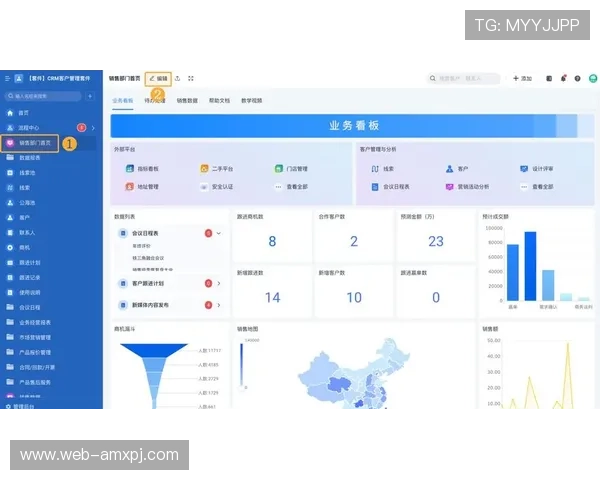Open the help question mark icon
The image size is (600, 480).
point(577,78)
